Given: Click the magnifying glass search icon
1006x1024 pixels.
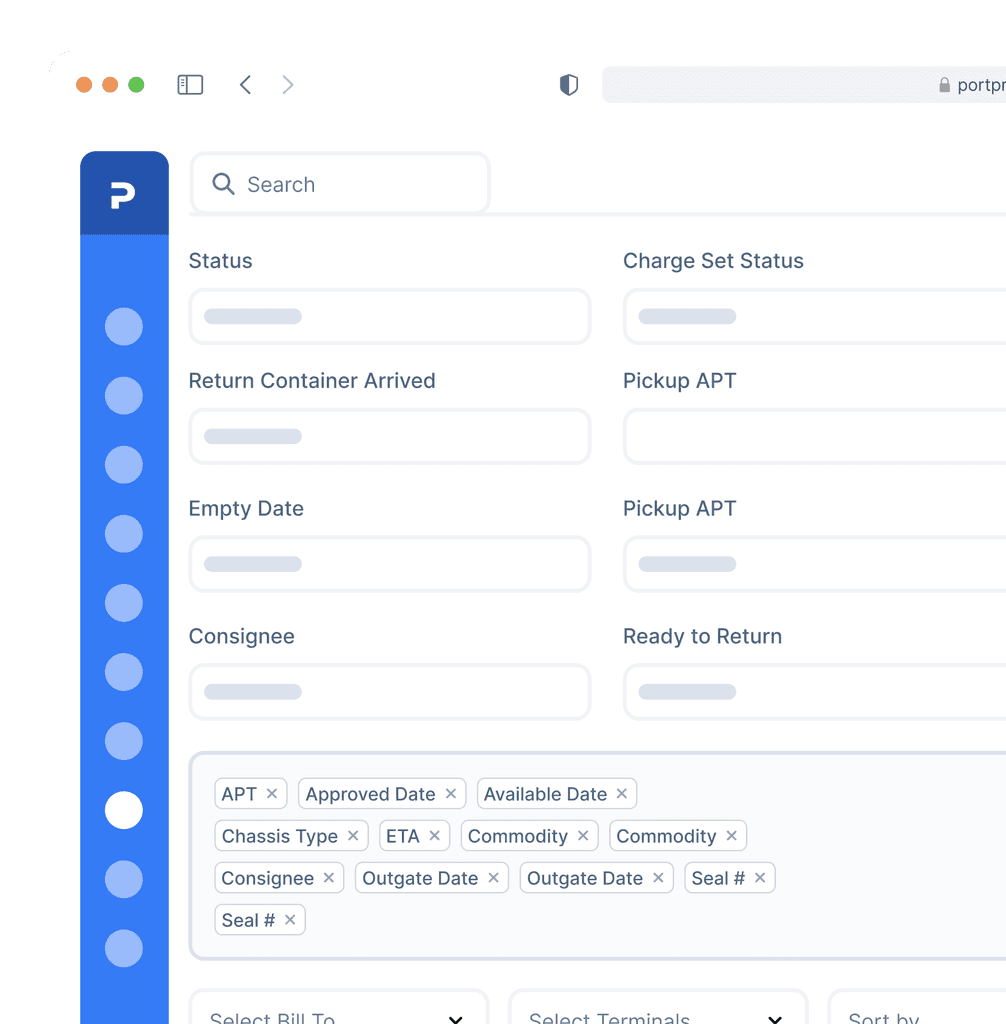Looking at the screenshot, I should tap(223, 184).
